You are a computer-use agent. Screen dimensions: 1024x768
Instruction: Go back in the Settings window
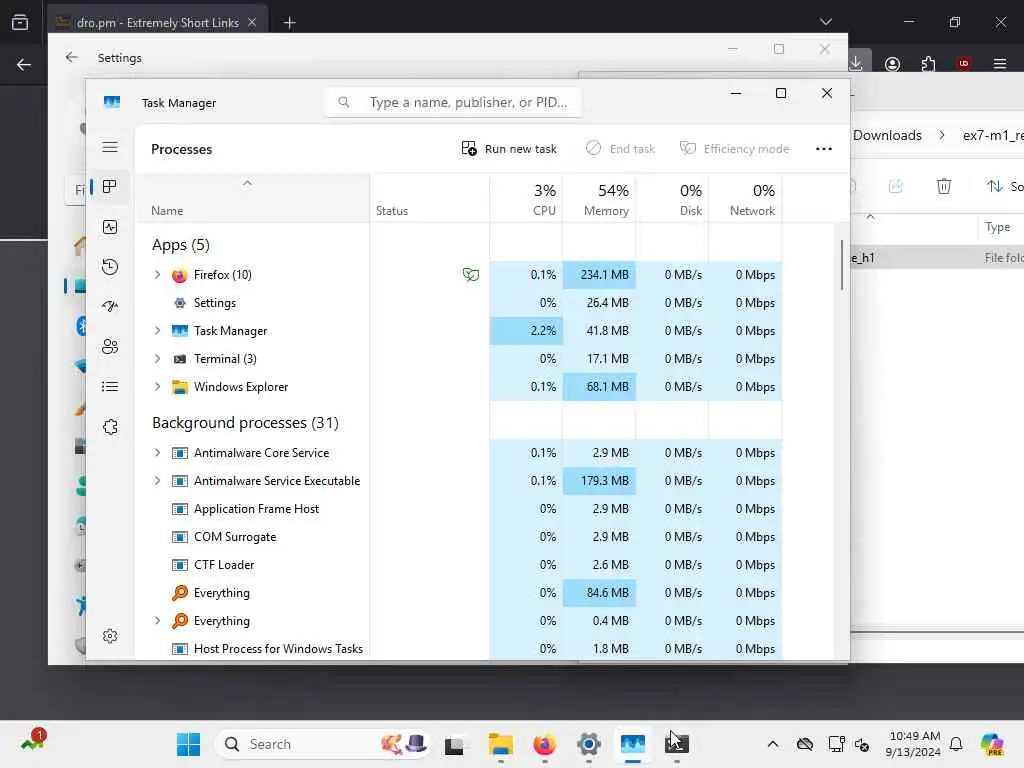pos(71,57)
